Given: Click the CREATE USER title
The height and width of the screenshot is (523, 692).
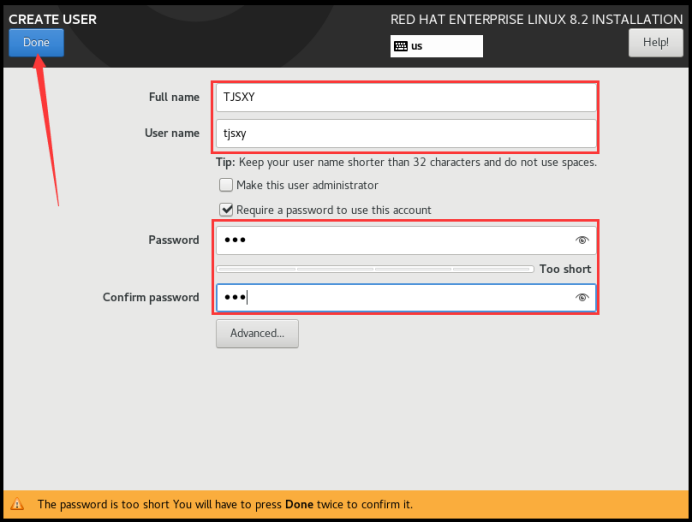Looking at the screenshot, I should coord(53,19).
